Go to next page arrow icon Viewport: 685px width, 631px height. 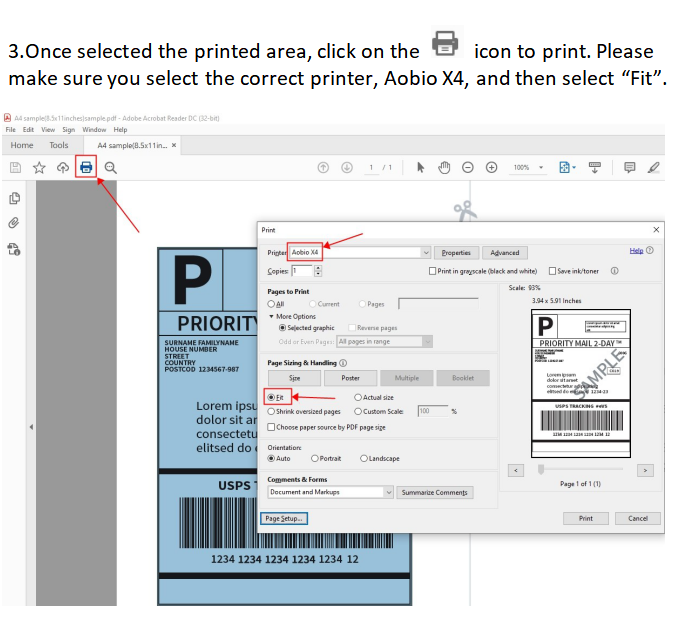coord(347,167)
